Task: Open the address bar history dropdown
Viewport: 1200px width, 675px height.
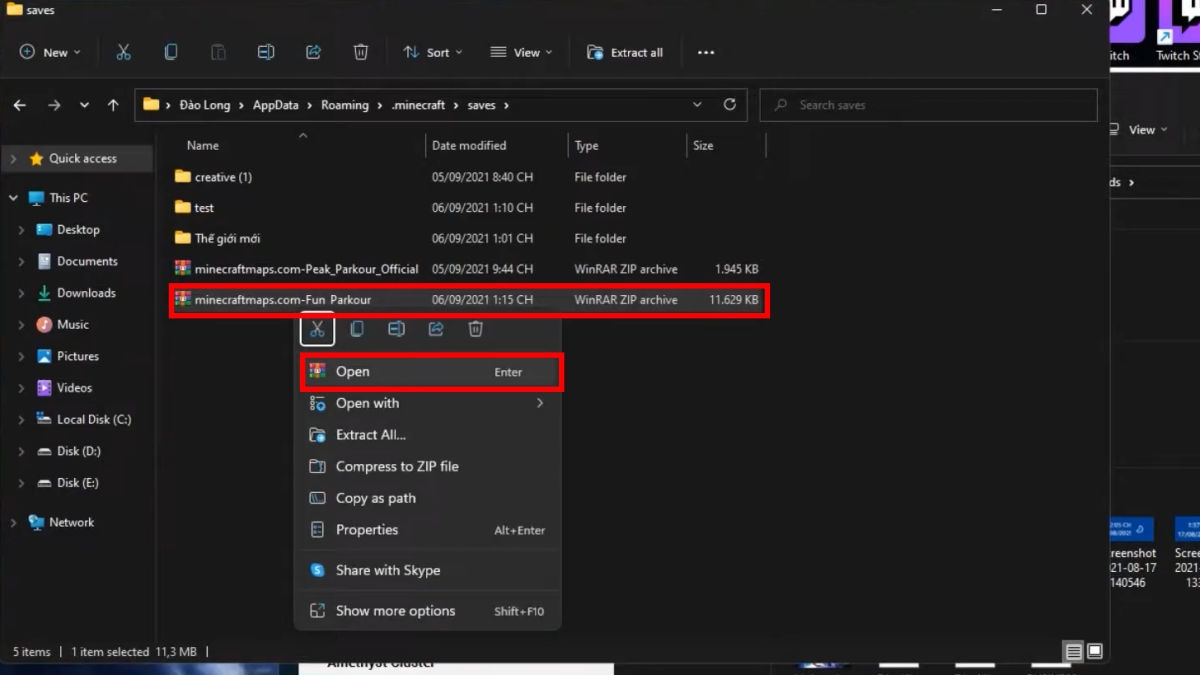Action: click(x=697, y=104)
